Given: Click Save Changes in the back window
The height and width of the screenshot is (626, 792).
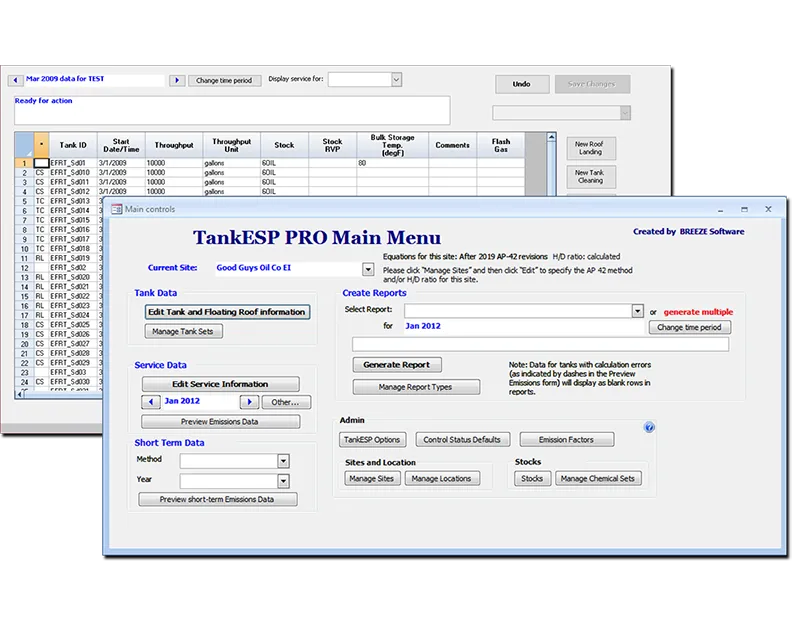Looking at the screenshot, I should tap(592, 84).
